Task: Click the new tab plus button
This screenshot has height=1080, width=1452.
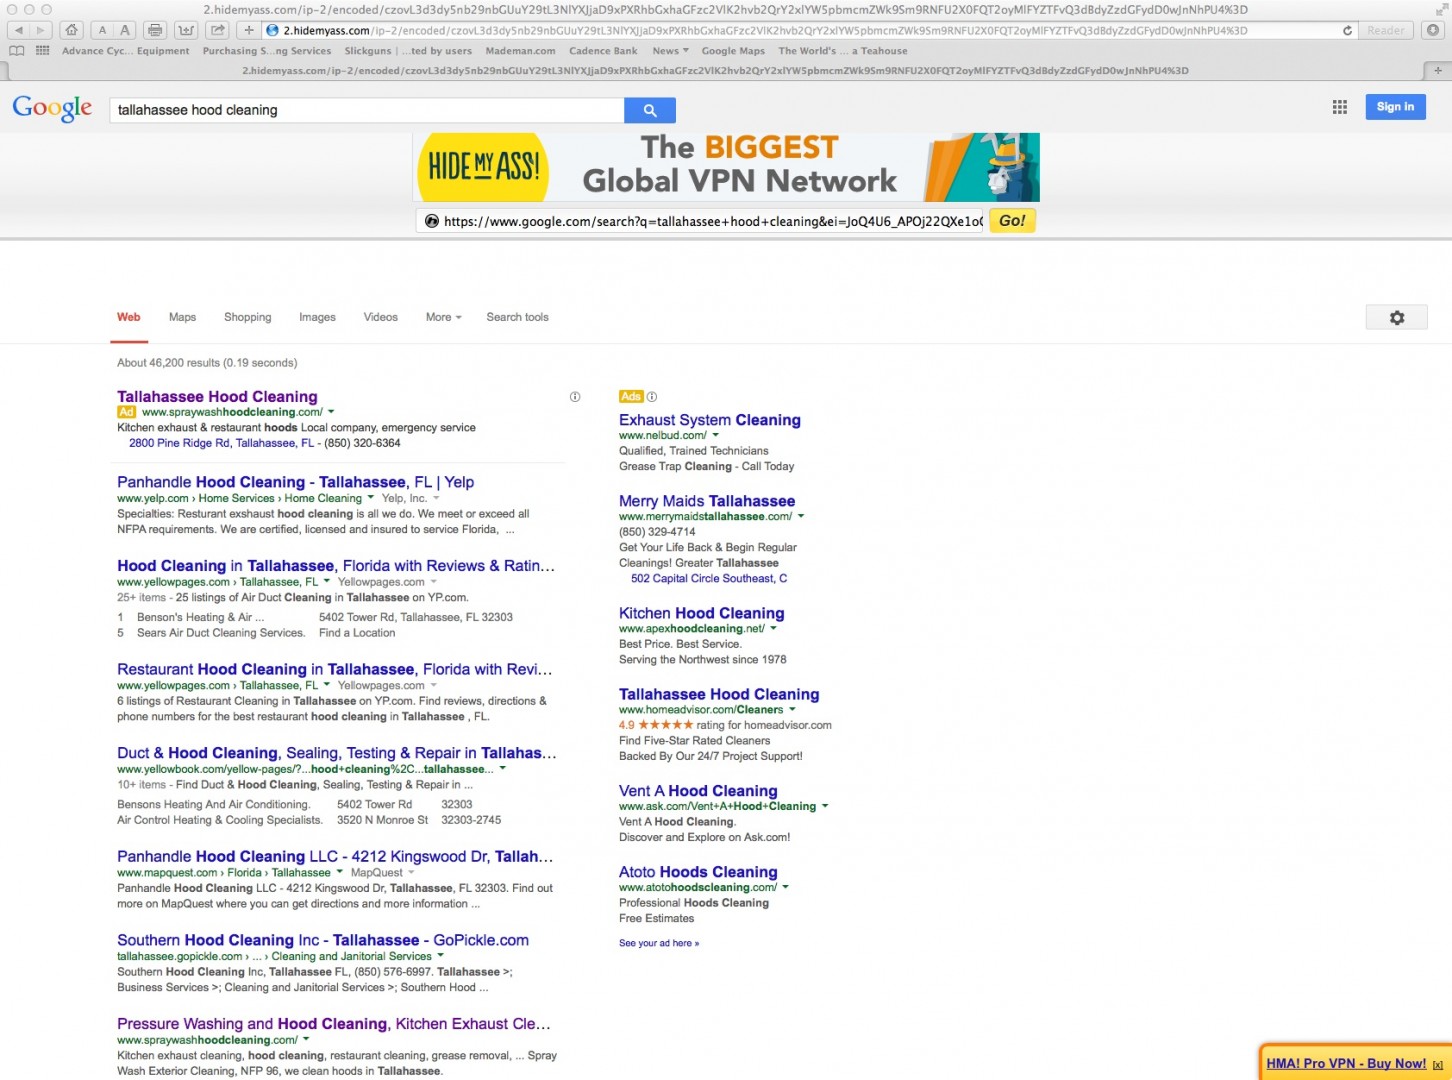Action: coord(1437,70)
